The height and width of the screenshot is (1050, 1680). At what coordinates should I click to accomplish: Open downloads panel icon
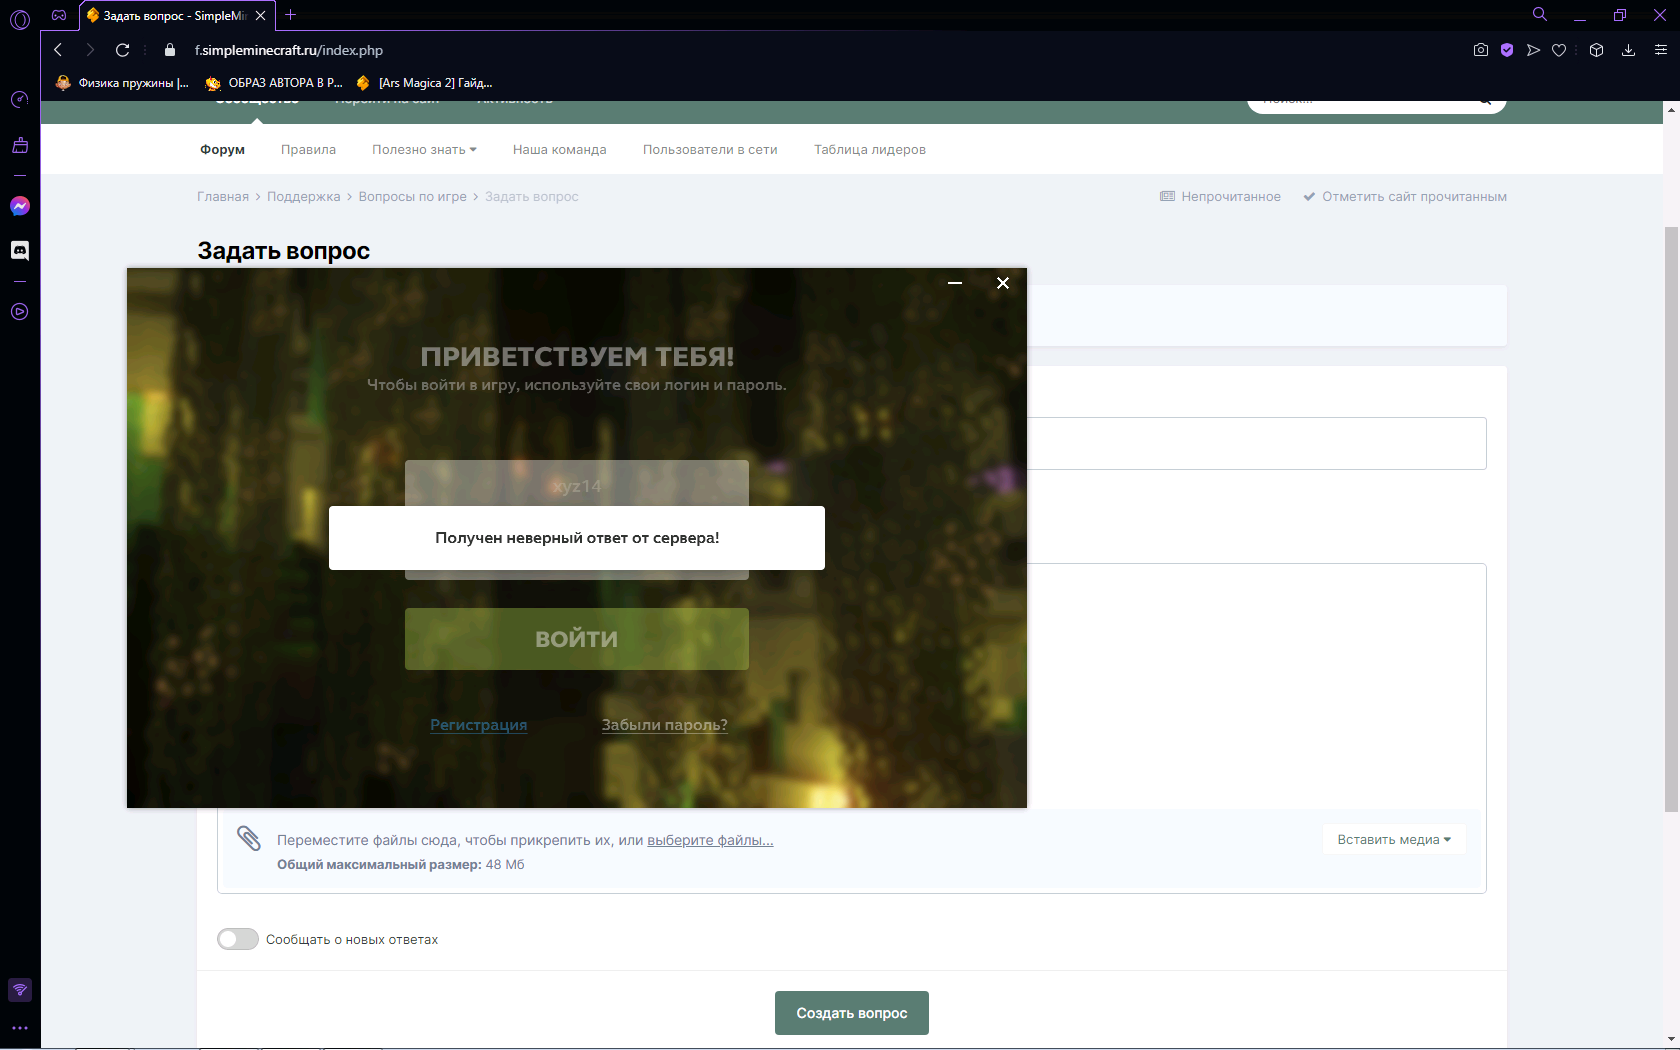coord(1628,50)
